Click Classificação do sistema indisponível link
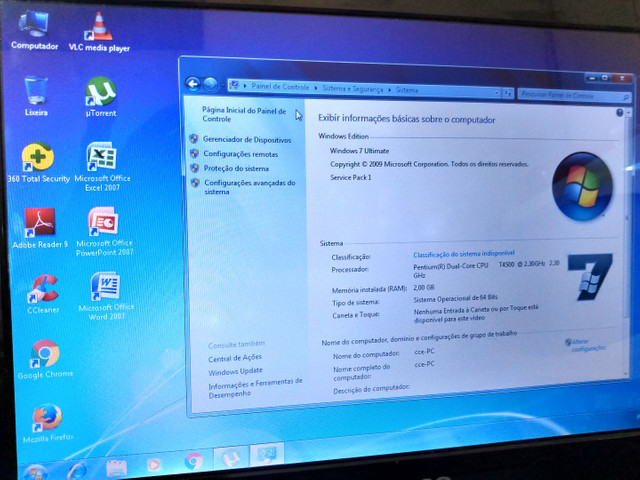 coord(464,254)
